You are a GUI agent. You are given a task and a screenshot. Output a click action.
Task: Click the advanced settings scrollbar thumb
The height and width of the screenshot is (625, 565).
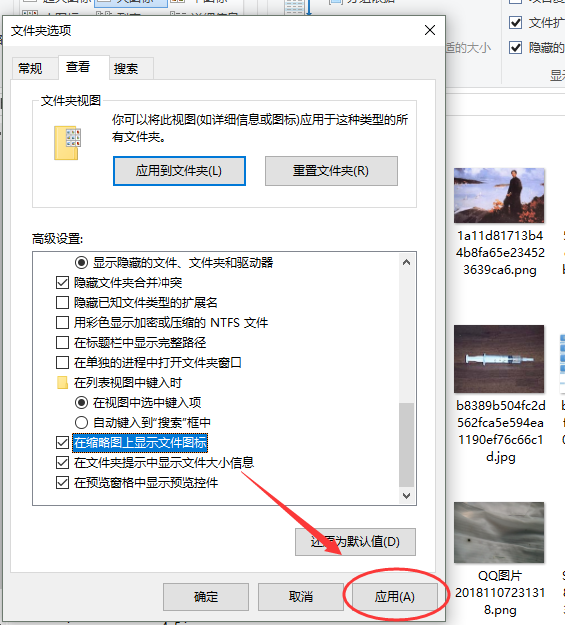(406, 445)
